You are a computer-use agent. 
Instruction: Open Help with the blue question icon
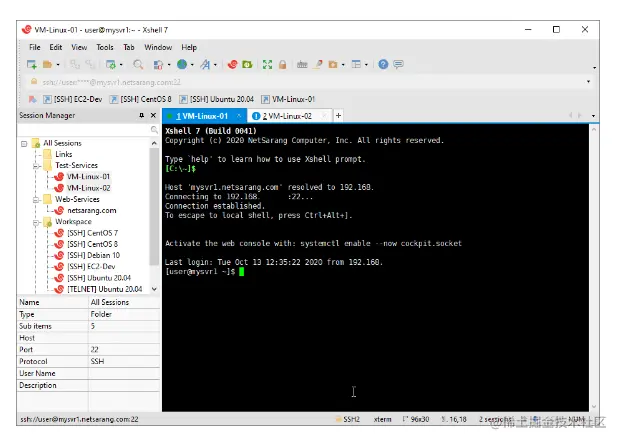[383, 64]
